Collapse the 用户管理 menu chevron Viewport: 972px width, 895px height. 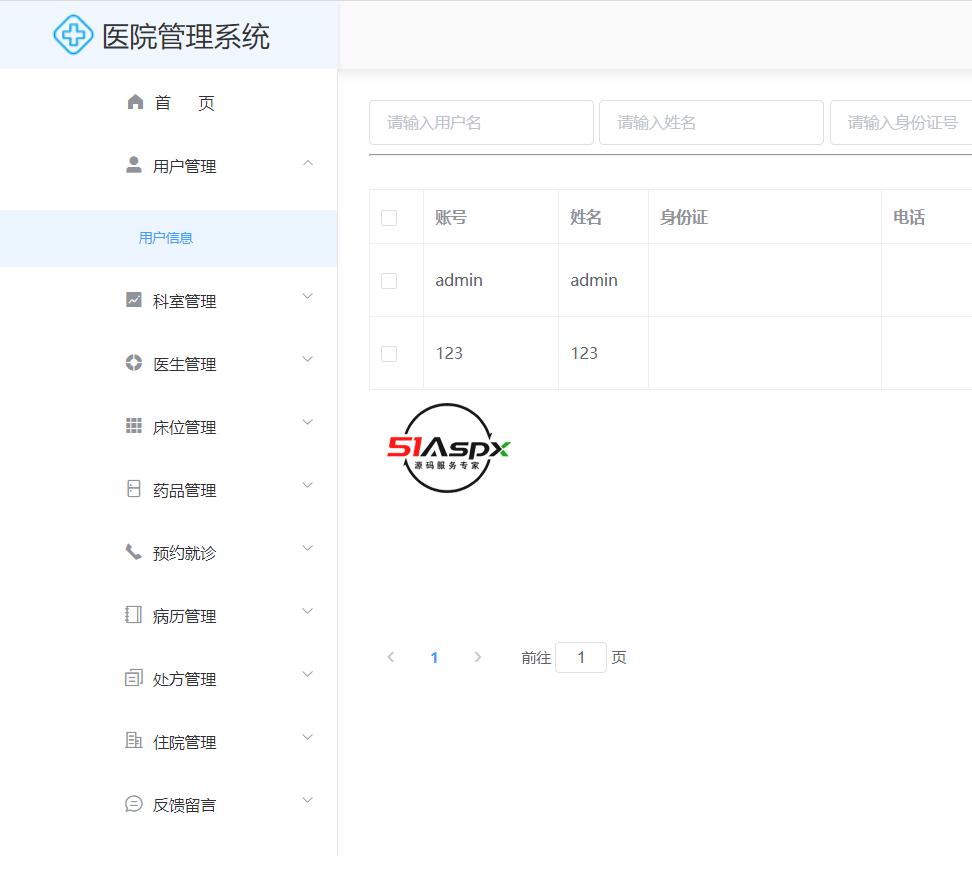[307, 164]
